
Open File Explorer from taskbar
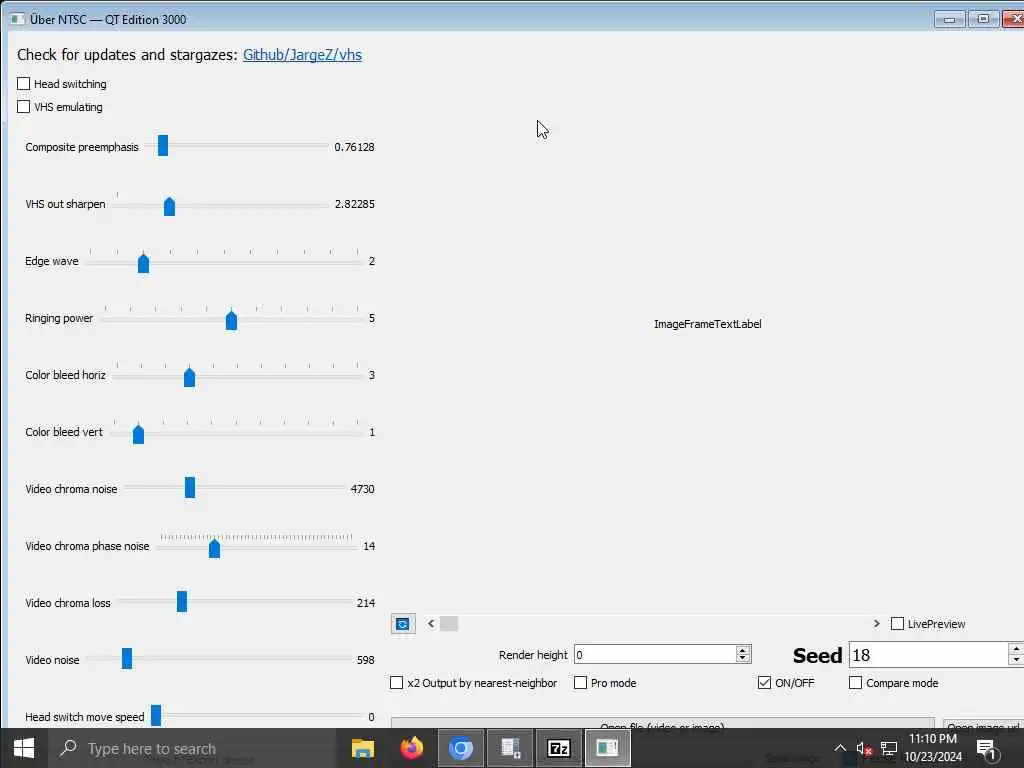362,748
